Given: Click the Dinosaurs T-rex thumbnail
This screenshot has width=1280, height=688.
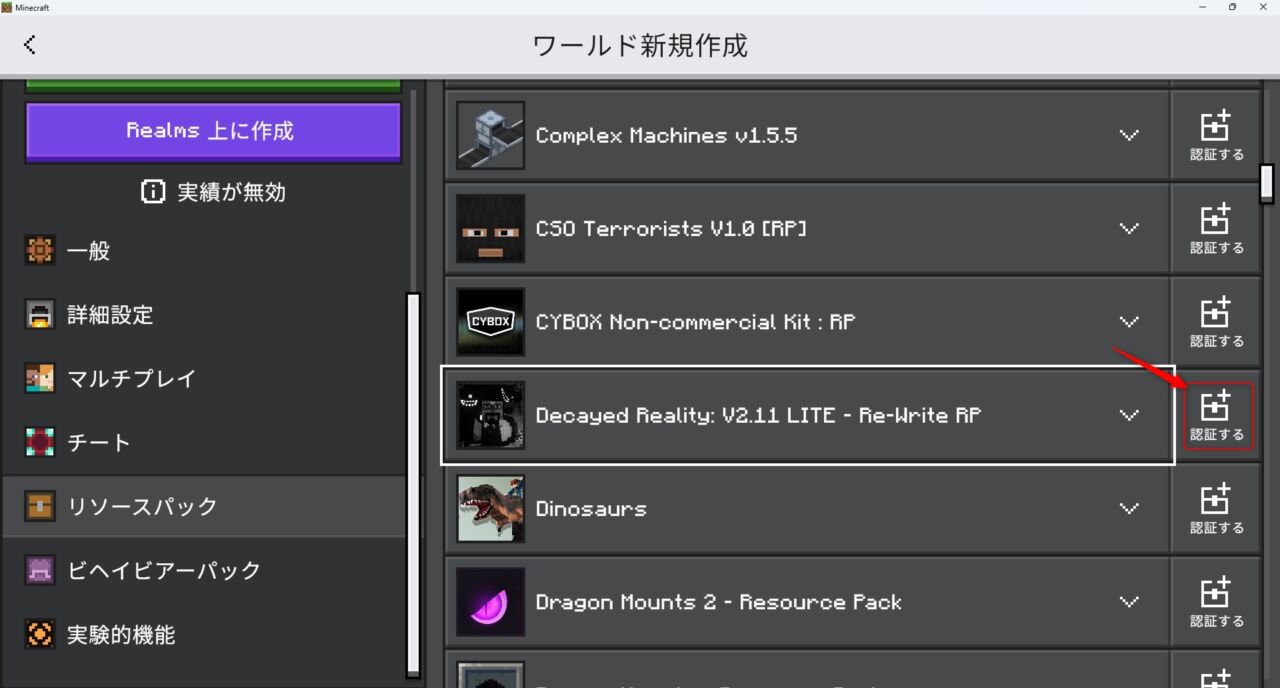Looking at the screenshot, I should [x=490, y=508].
